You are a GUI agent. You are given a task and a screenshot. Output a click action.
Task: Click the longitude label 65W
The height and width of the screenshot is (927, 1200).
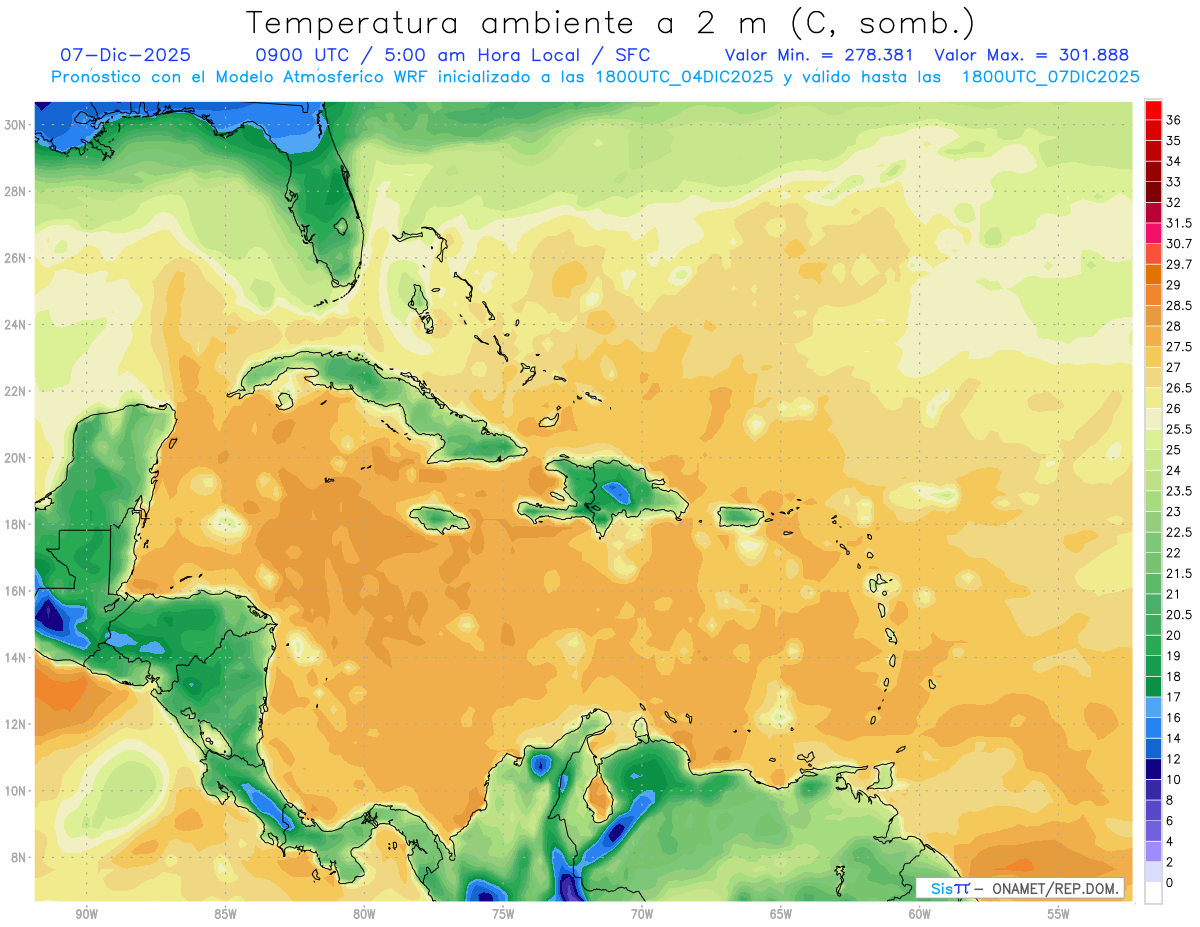(x=781, y=914)
